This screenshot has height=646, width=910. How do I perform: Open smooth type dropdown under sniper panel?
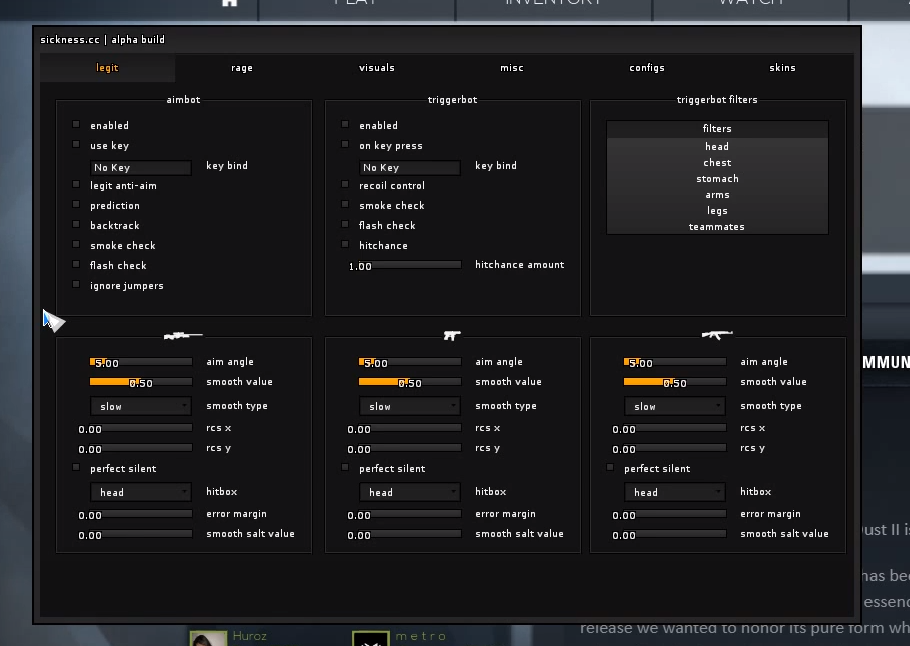[141, 406]
